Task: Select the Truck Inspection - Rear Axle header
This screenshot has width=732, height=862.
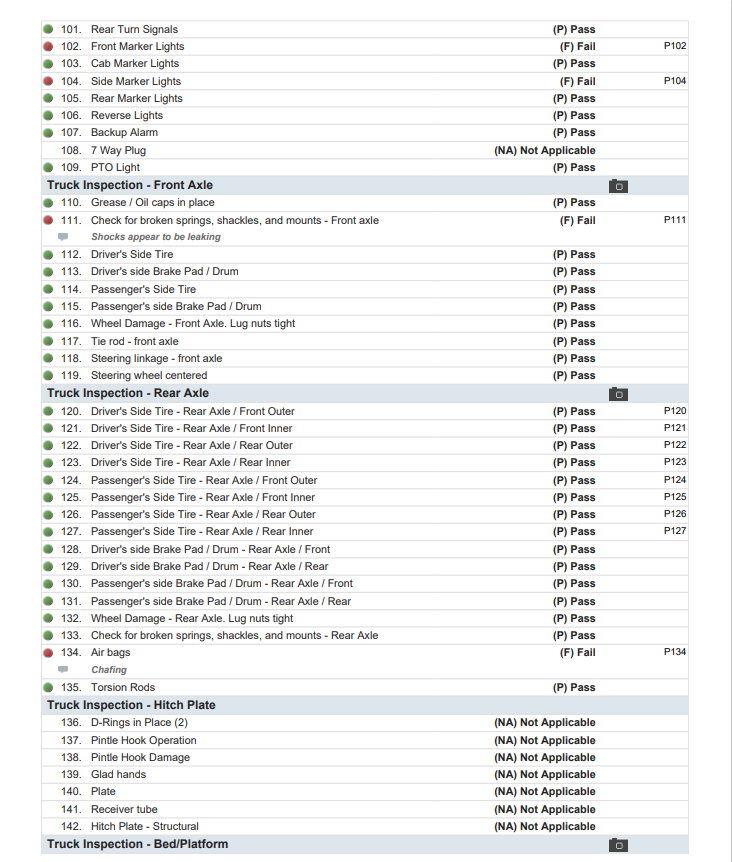Action: [x=128, y=393]
